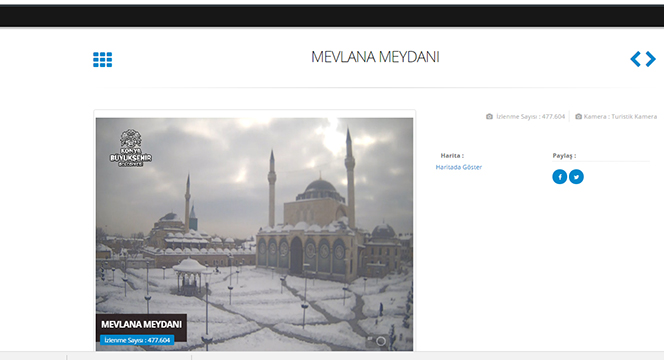Go to the next camera with right chevron
The height and width of the screenshot is (360, 664).
click(x=651, y=59)
